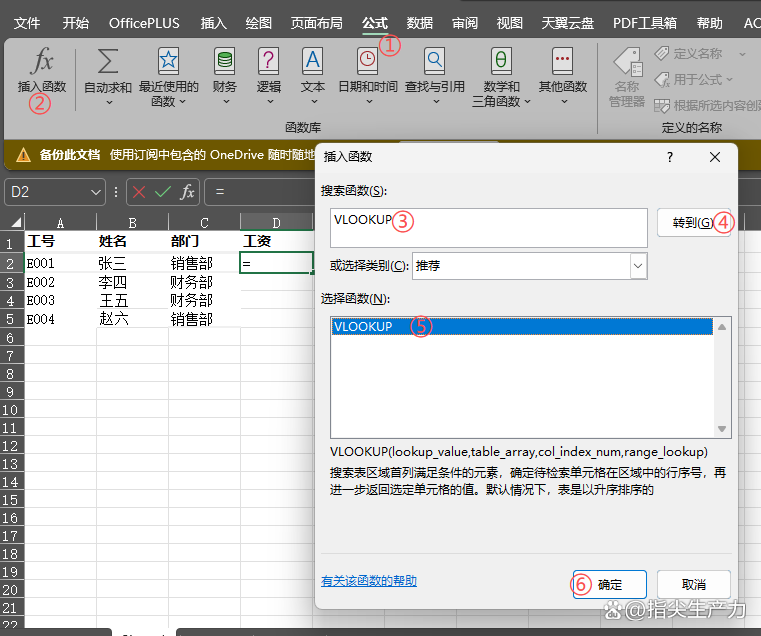Click the formula bar options dots

tap(116, 192)
